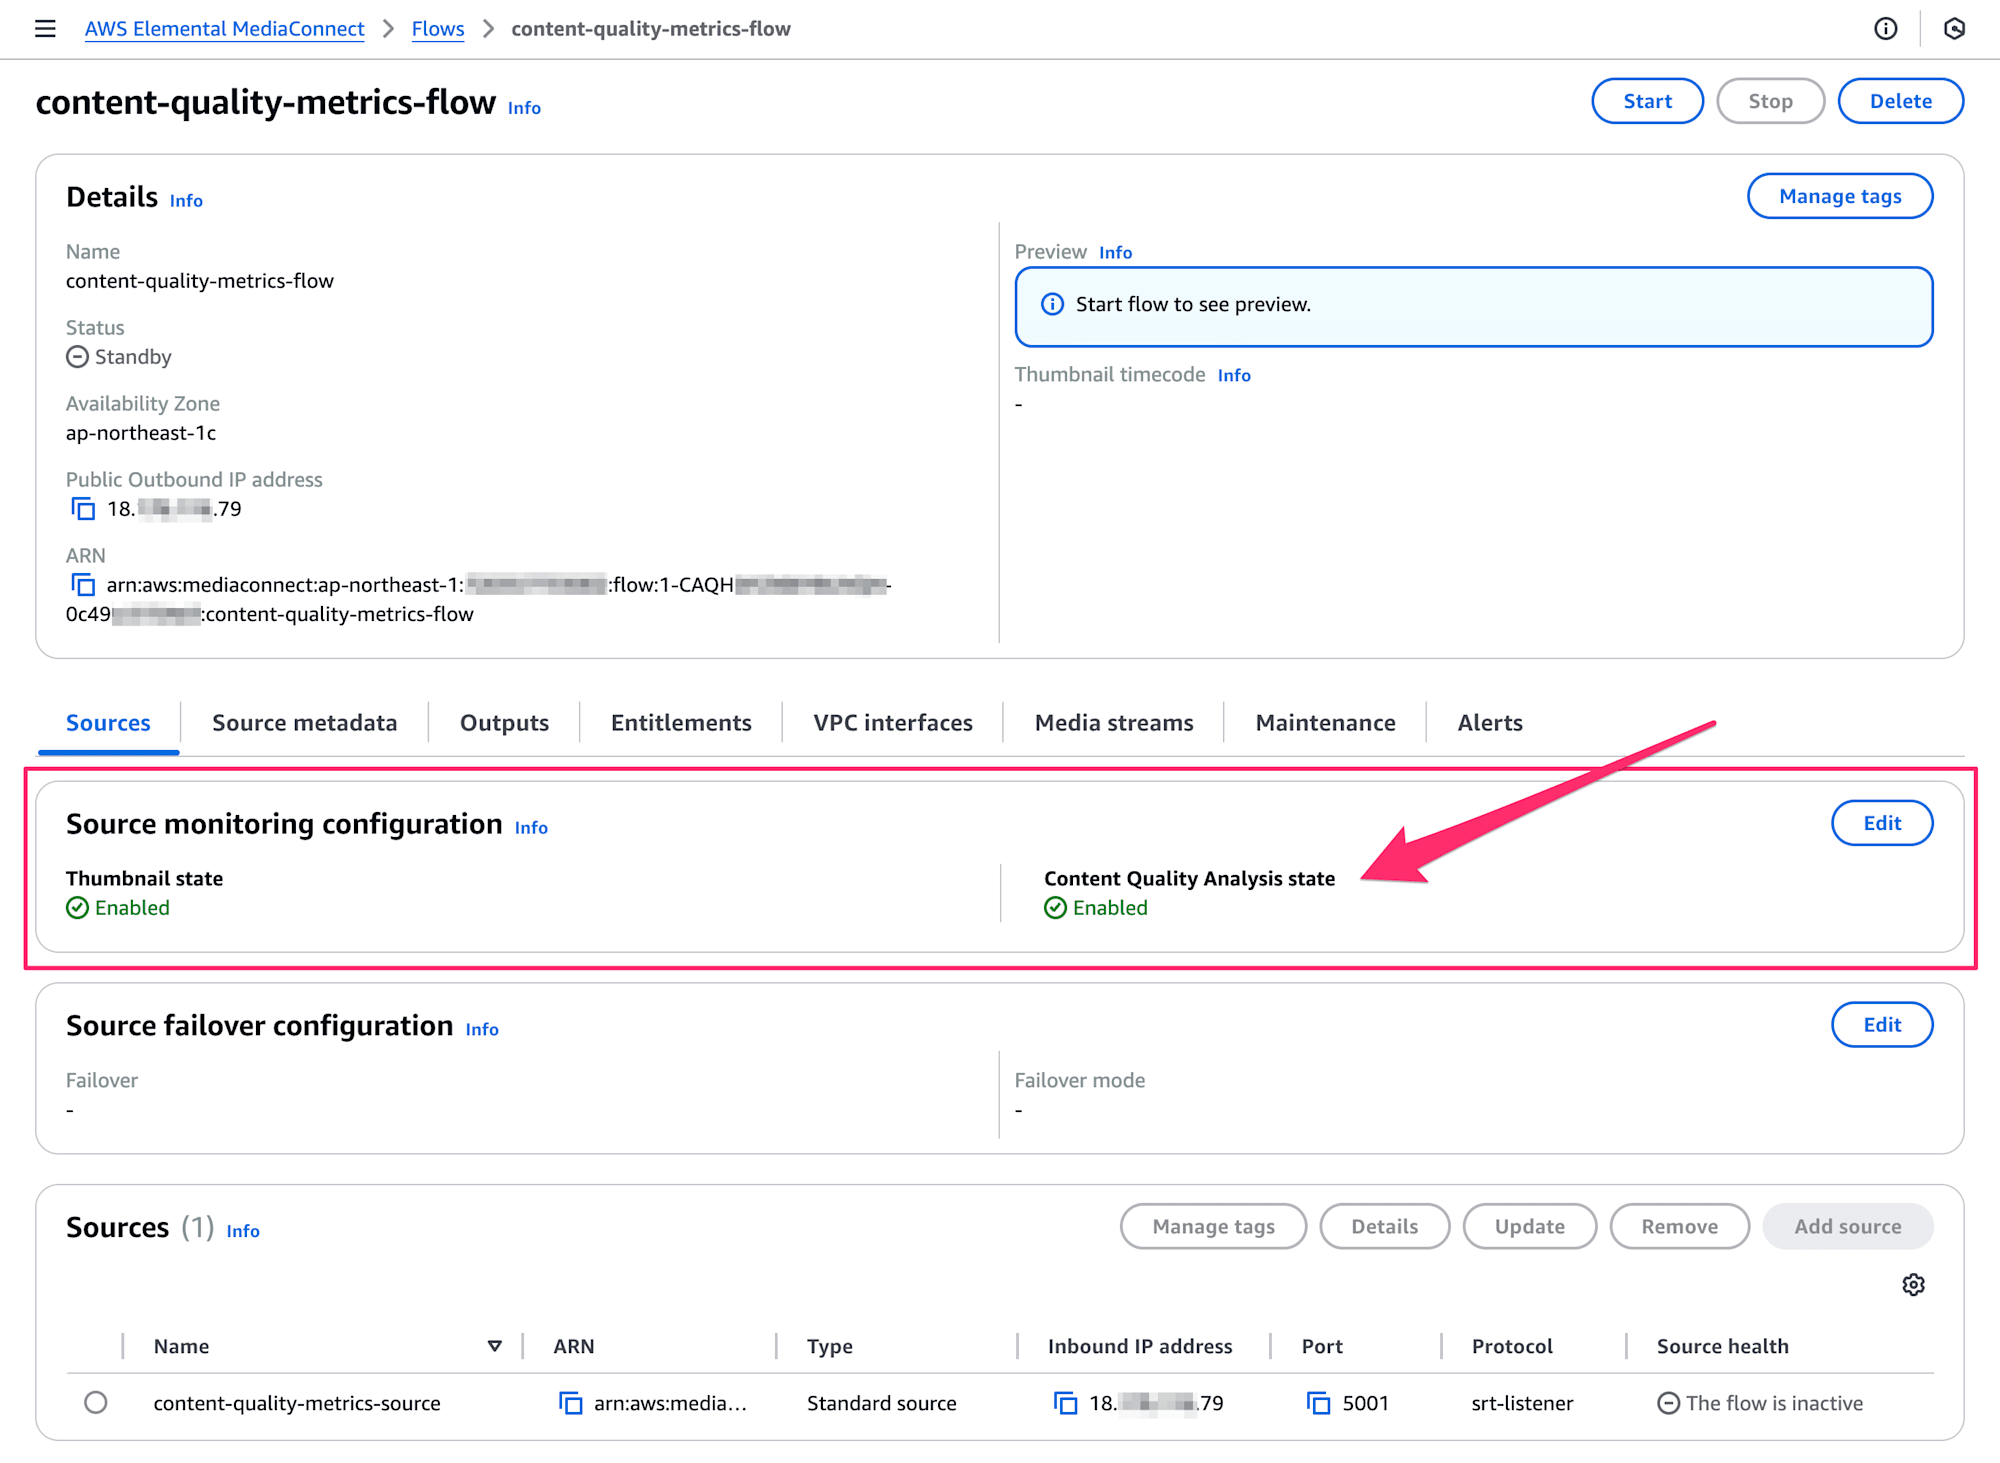The height and width of the screenshot is (1463, 2000).
Task: Click Enabled under Content Quality Analysis state
Action: (1096, 908)
